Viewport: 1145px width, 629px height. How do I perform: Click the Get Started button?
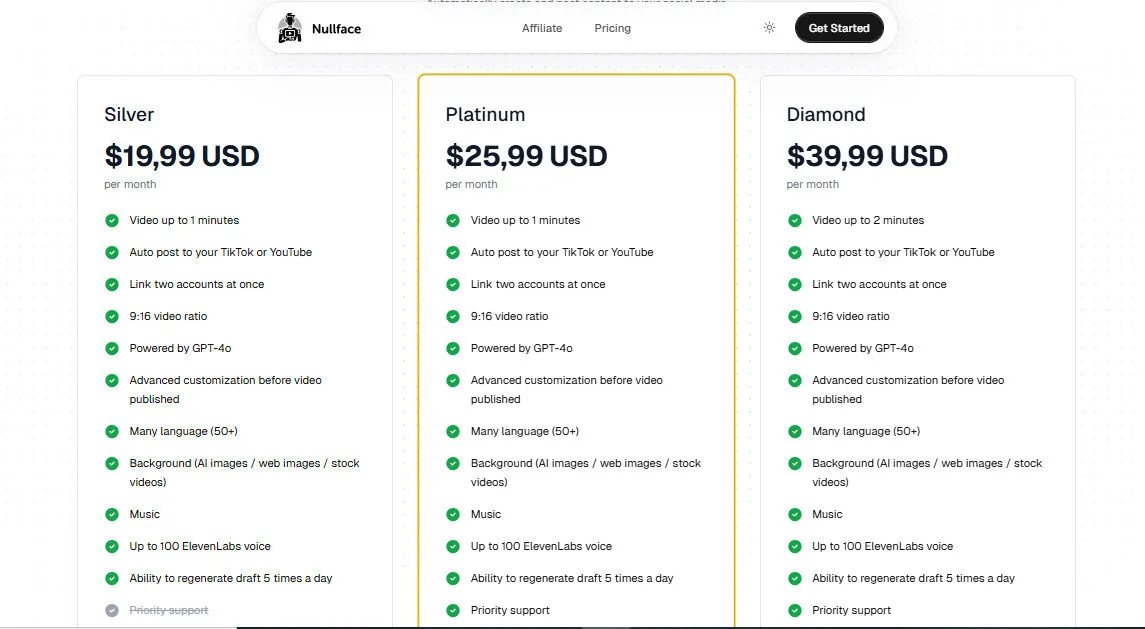(839, 28)
